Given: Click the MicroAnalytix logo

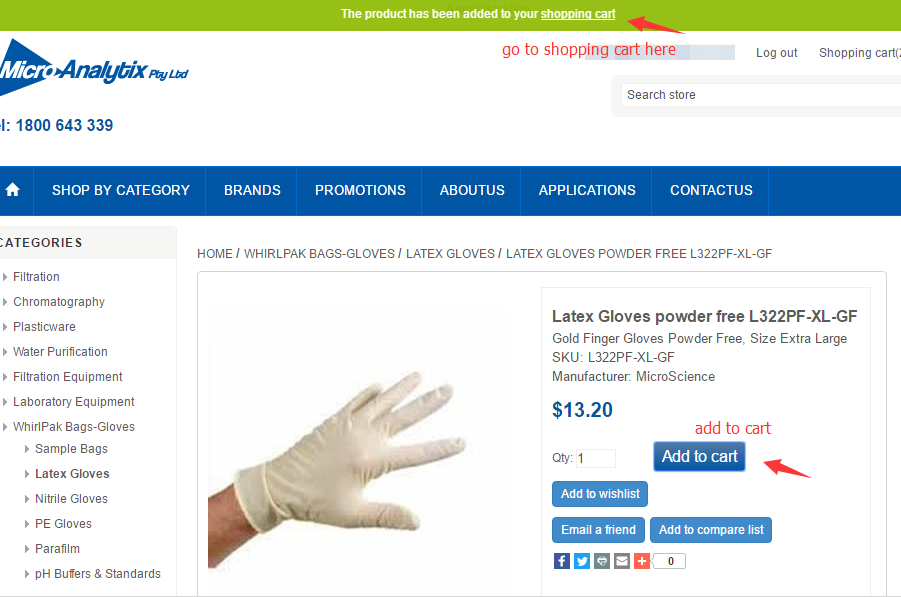Looking at the screenshot, I should click(94, 68).
